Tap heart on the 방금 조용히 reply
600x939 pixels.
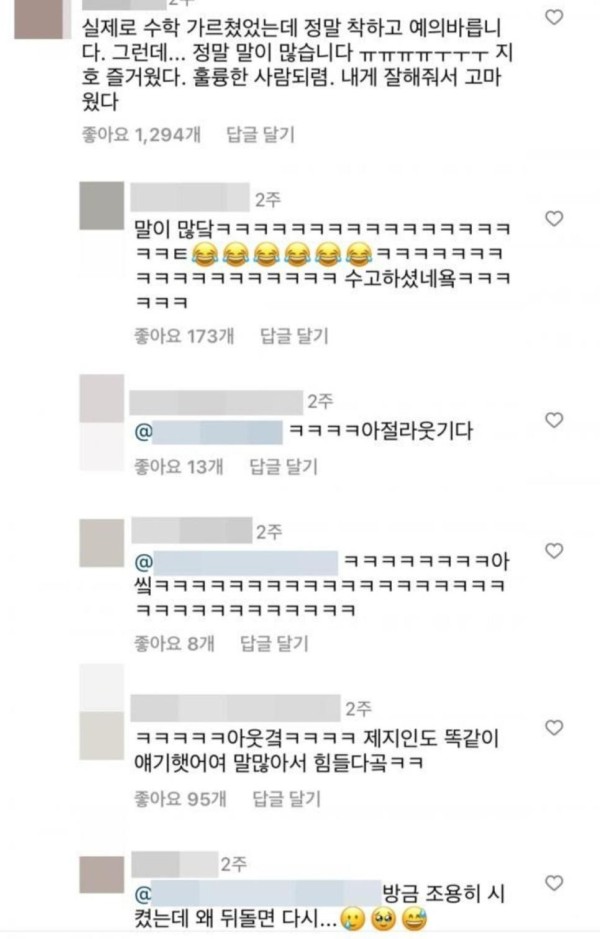[554, 883]
